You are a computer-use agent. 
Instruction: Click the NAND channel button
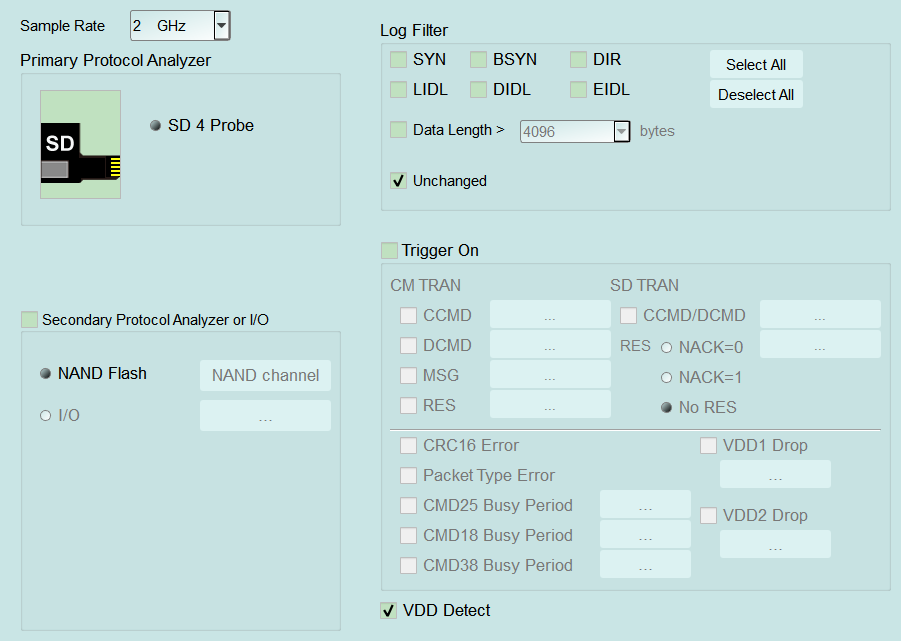265,375
